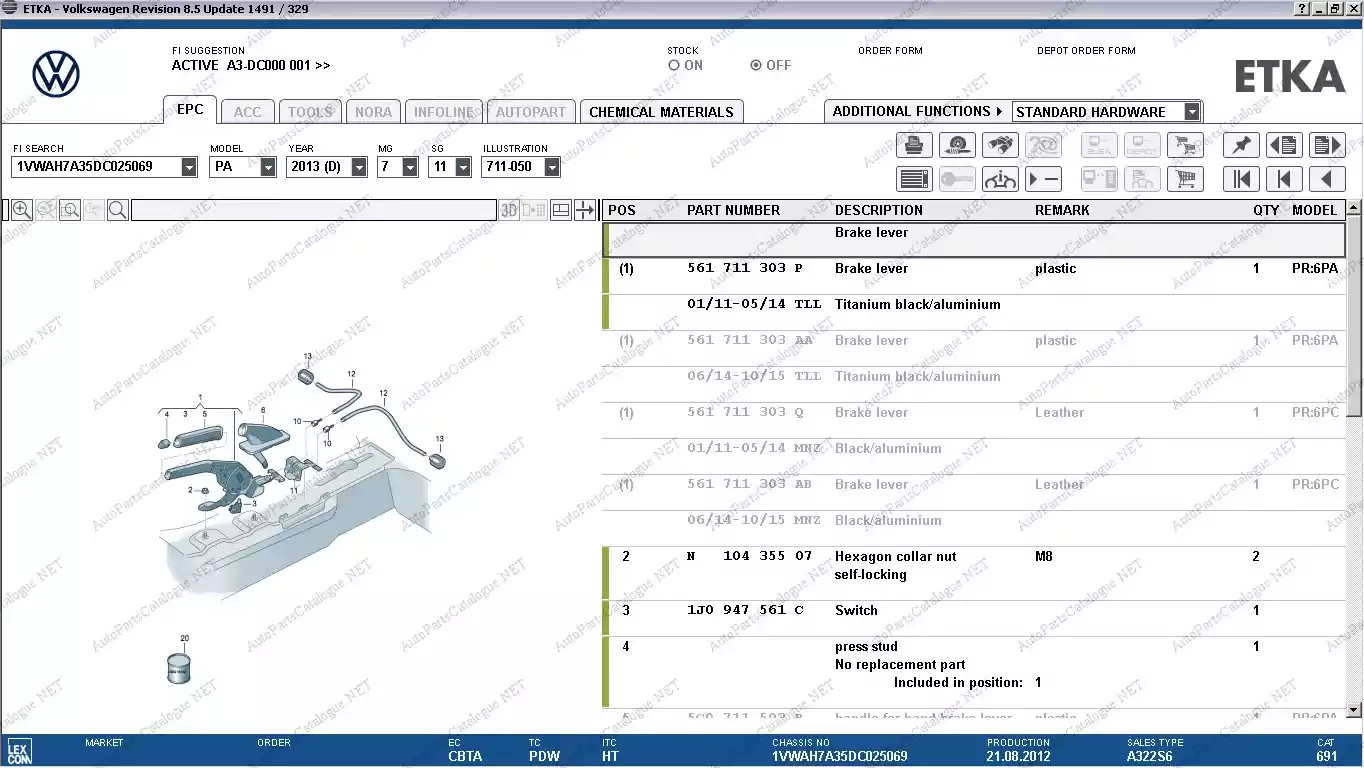This screenshot has width=1364, height=768.
Task: Click the panel divider arrows icon
Action: click(x=585, y=210)
